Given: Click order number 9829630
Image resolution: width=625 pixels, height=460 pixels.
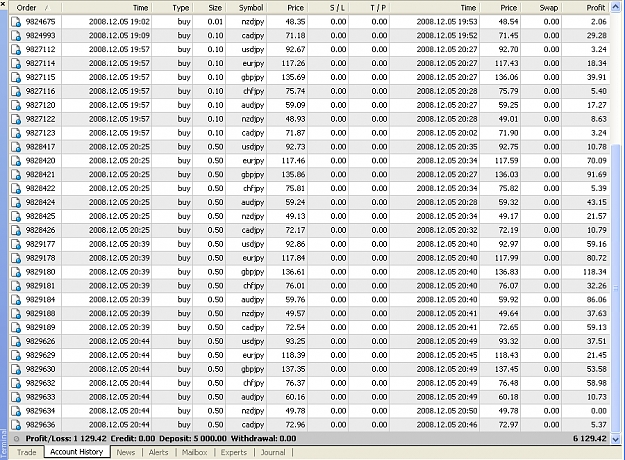Looking at the screenshot, I should pos(40,369).
